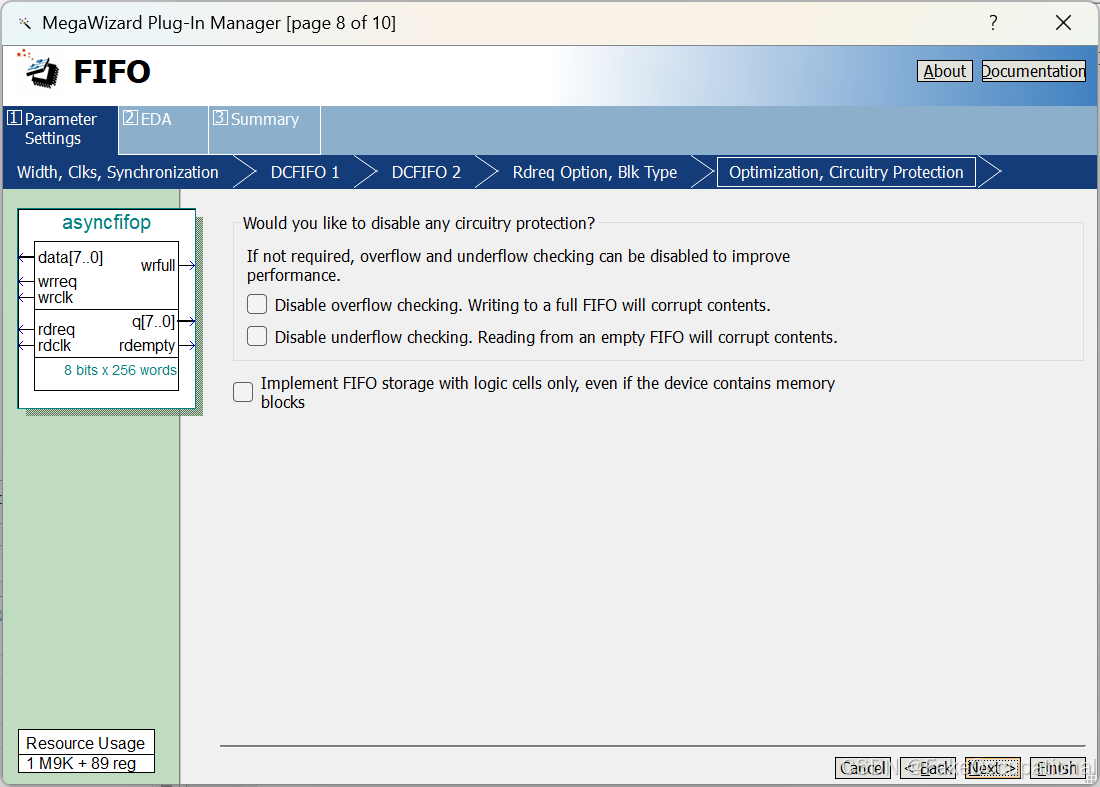Go to Rdreq Option, Blk Type step
The width and height of the screenshot is (1100, 787).
[595, 173]
